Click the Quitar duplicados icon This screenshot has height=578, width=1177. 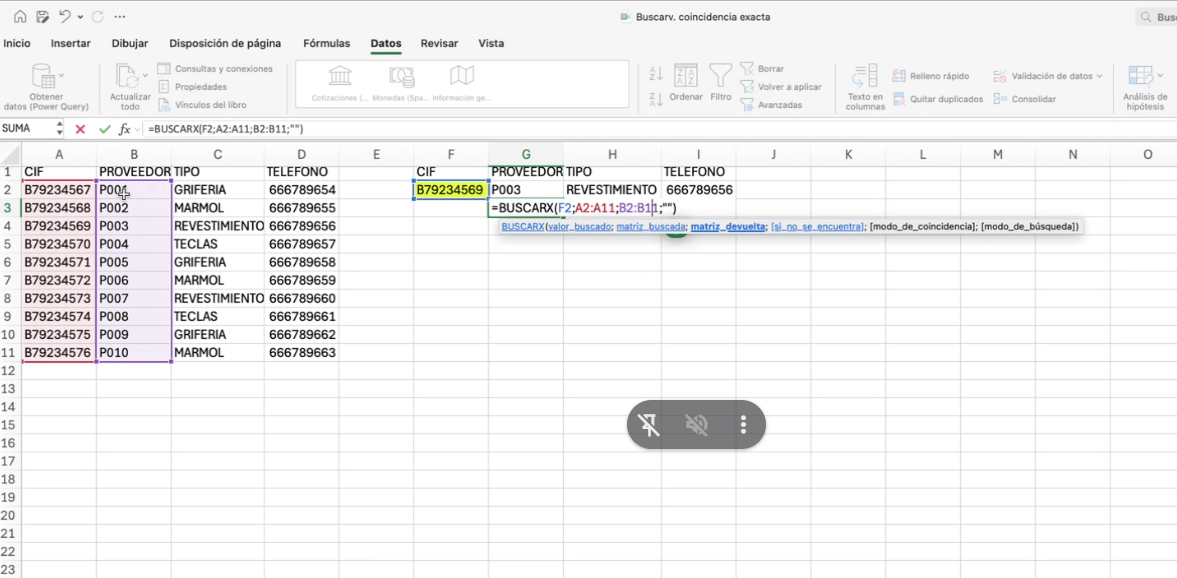tap(900, 99)
